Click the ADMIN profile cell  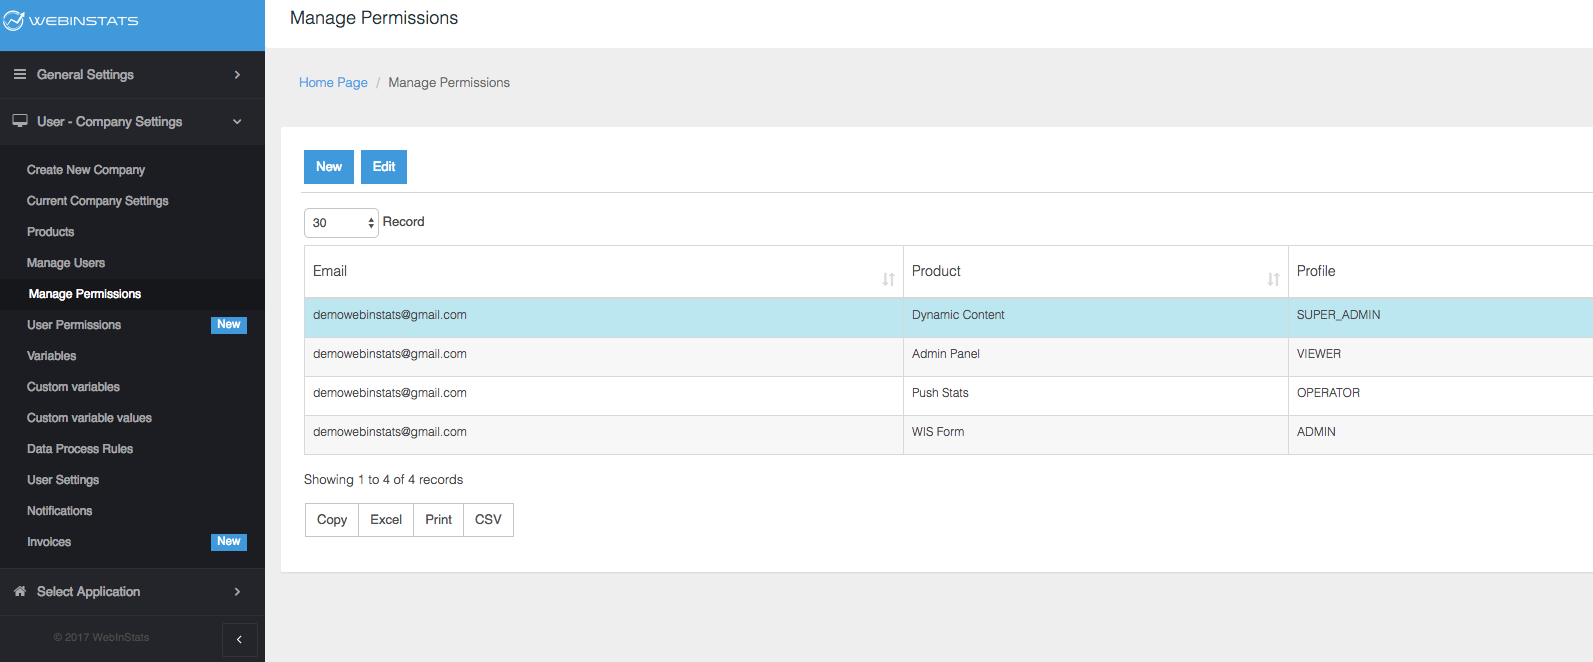pyautogui.click(x=1441, y=435)
